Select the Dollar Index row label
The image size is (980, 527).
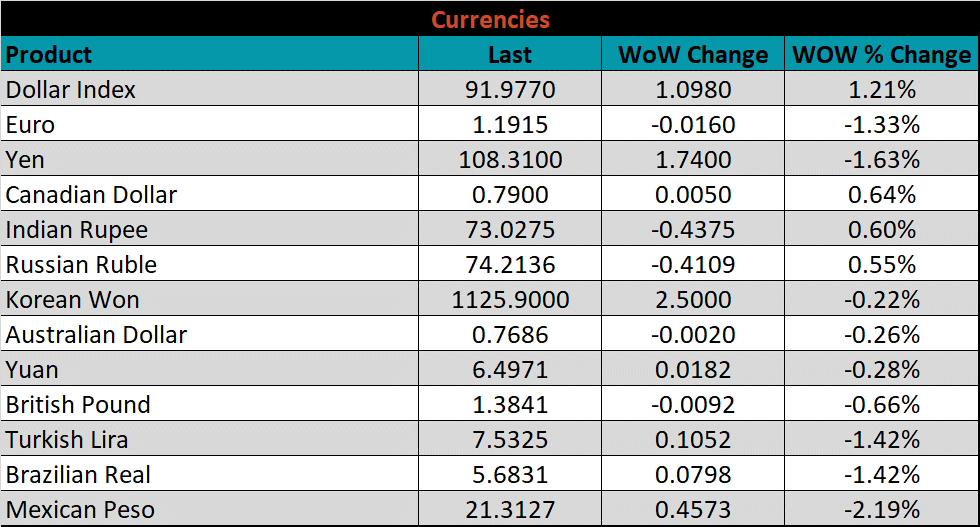(71, 90)
